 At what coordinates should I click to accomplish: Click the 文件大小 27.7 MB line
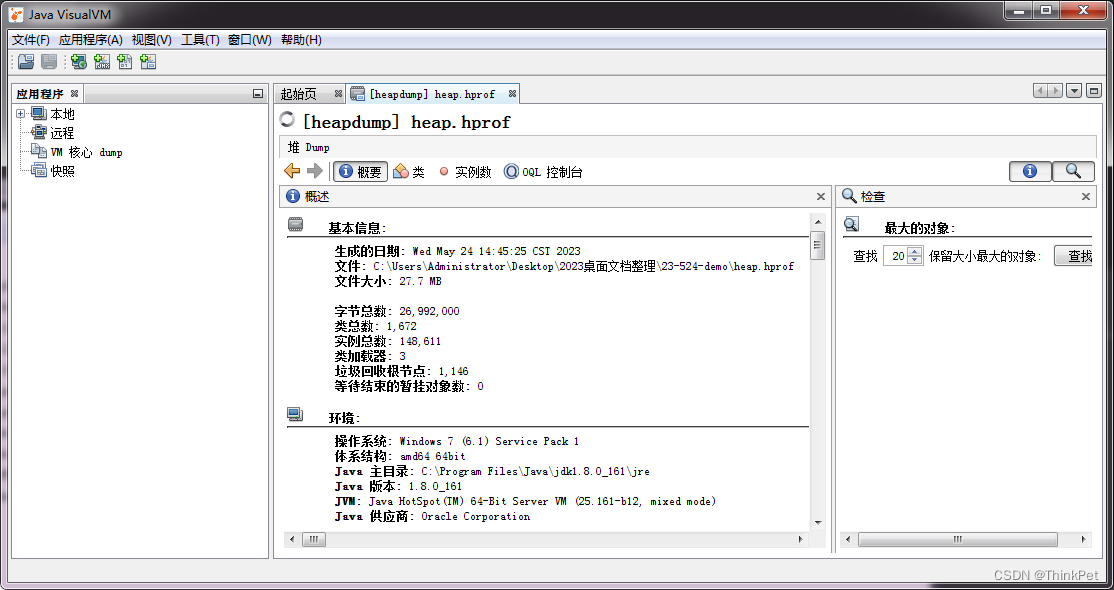[x=388, y=281]
